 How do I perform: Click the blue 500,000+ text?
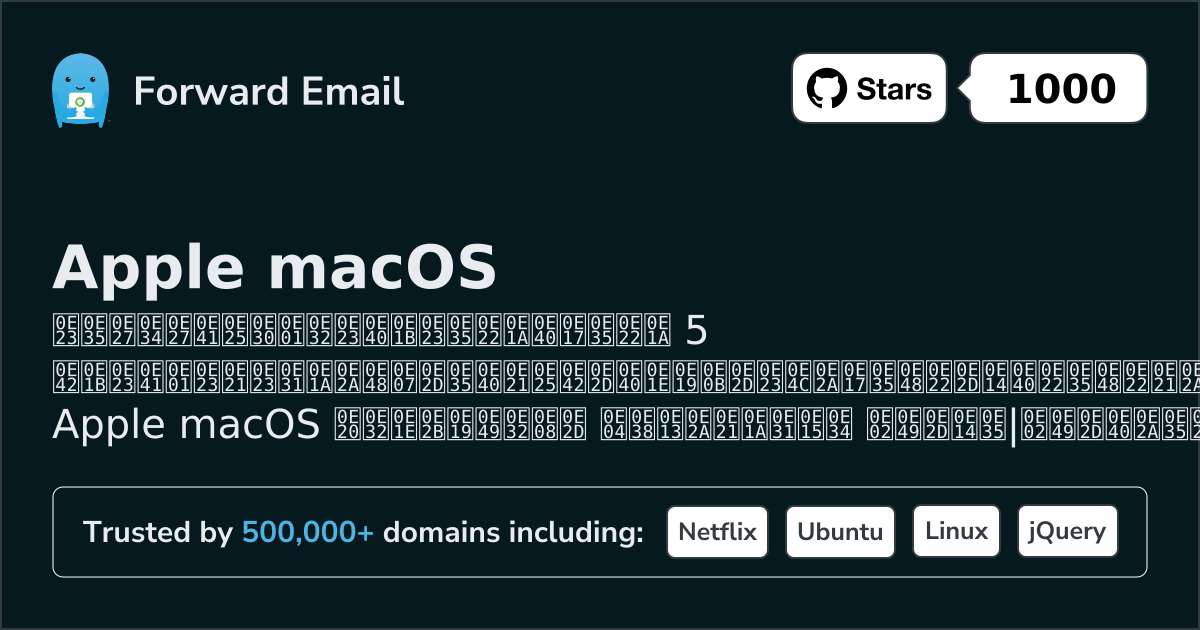click(x=308, y=533)
